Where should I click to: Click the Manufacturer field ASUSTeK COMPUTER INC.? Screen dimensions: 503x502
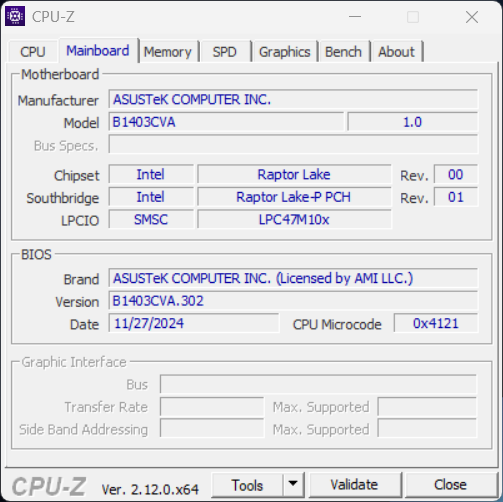(293, 99)
